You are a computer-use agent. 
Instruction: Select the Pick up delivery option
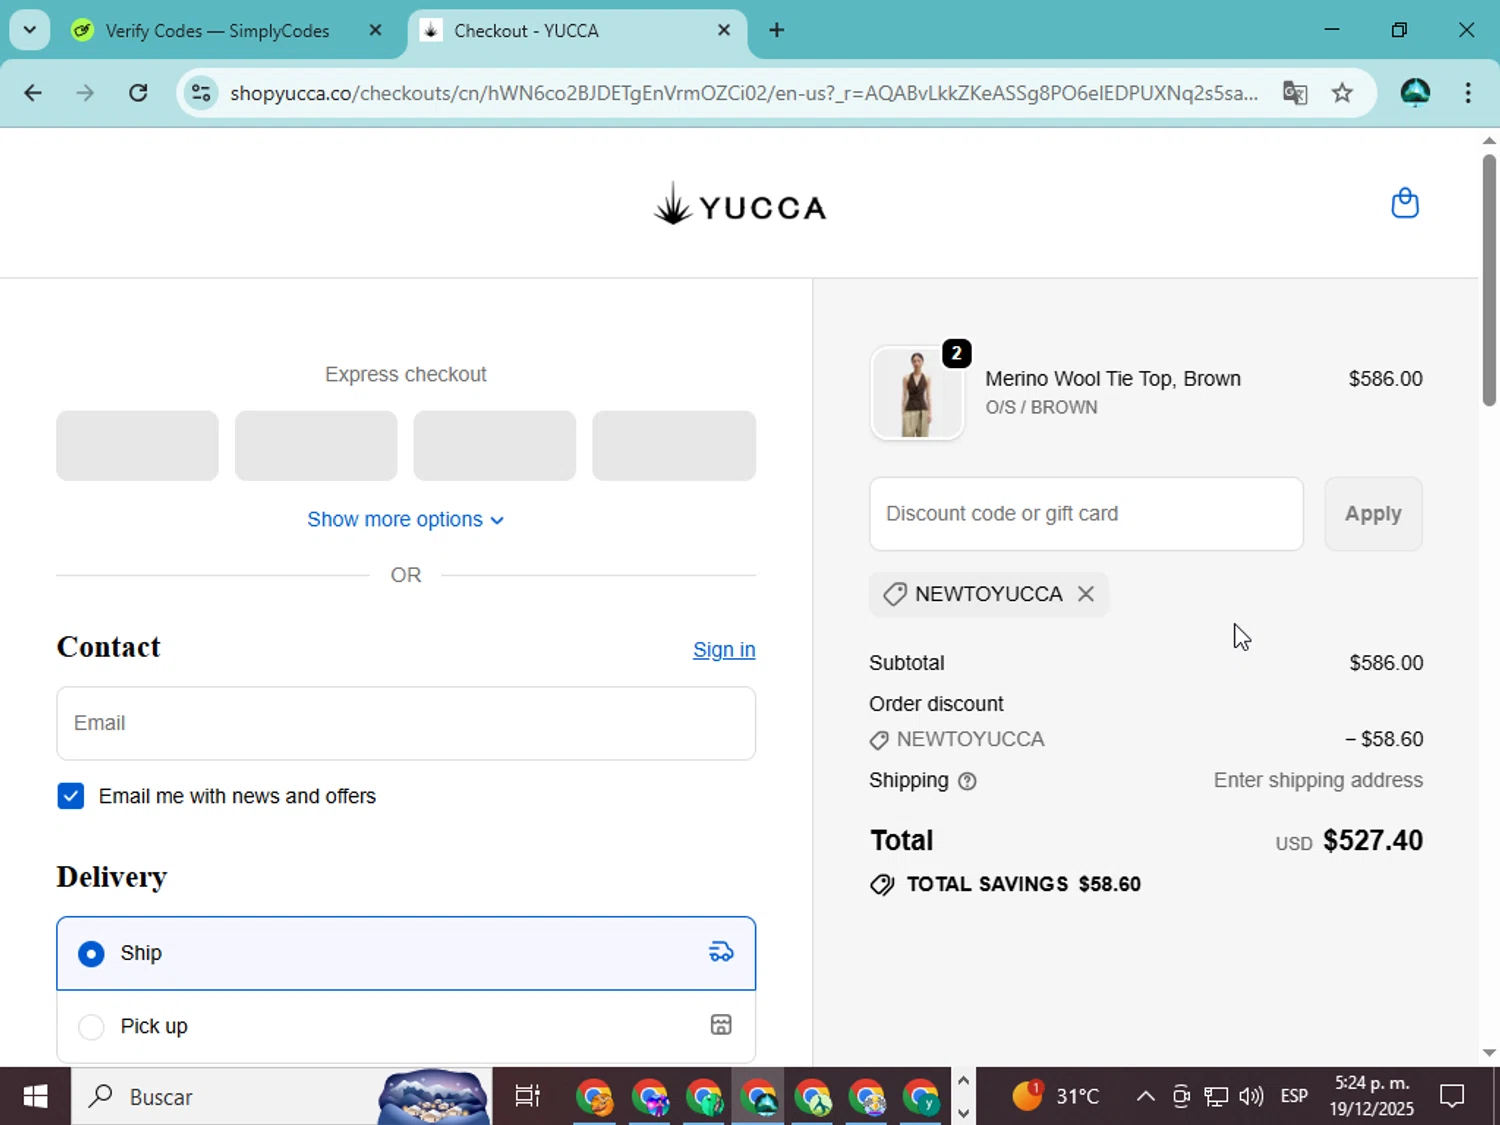(406, 1026)
